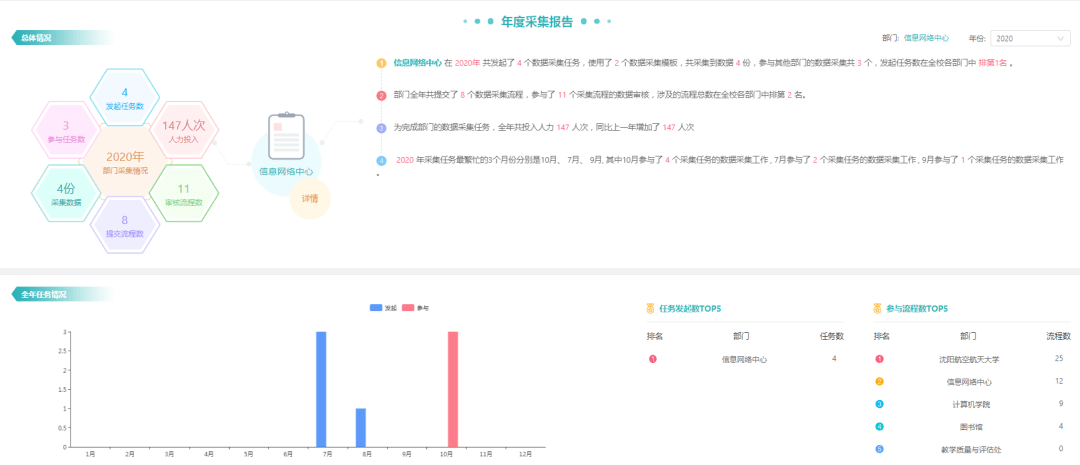
Task: Click the rank 2 badge in 参与流程数TOP5
Action: pos(880,381)
